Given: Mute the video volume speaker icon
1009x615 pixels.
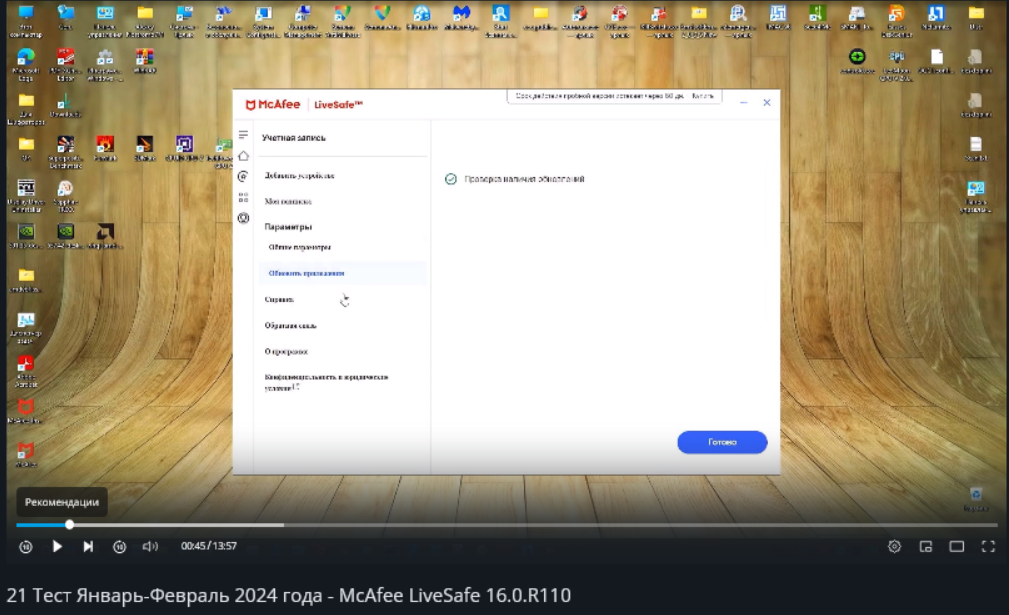Looking at the screenshot, I should (150, 546).
